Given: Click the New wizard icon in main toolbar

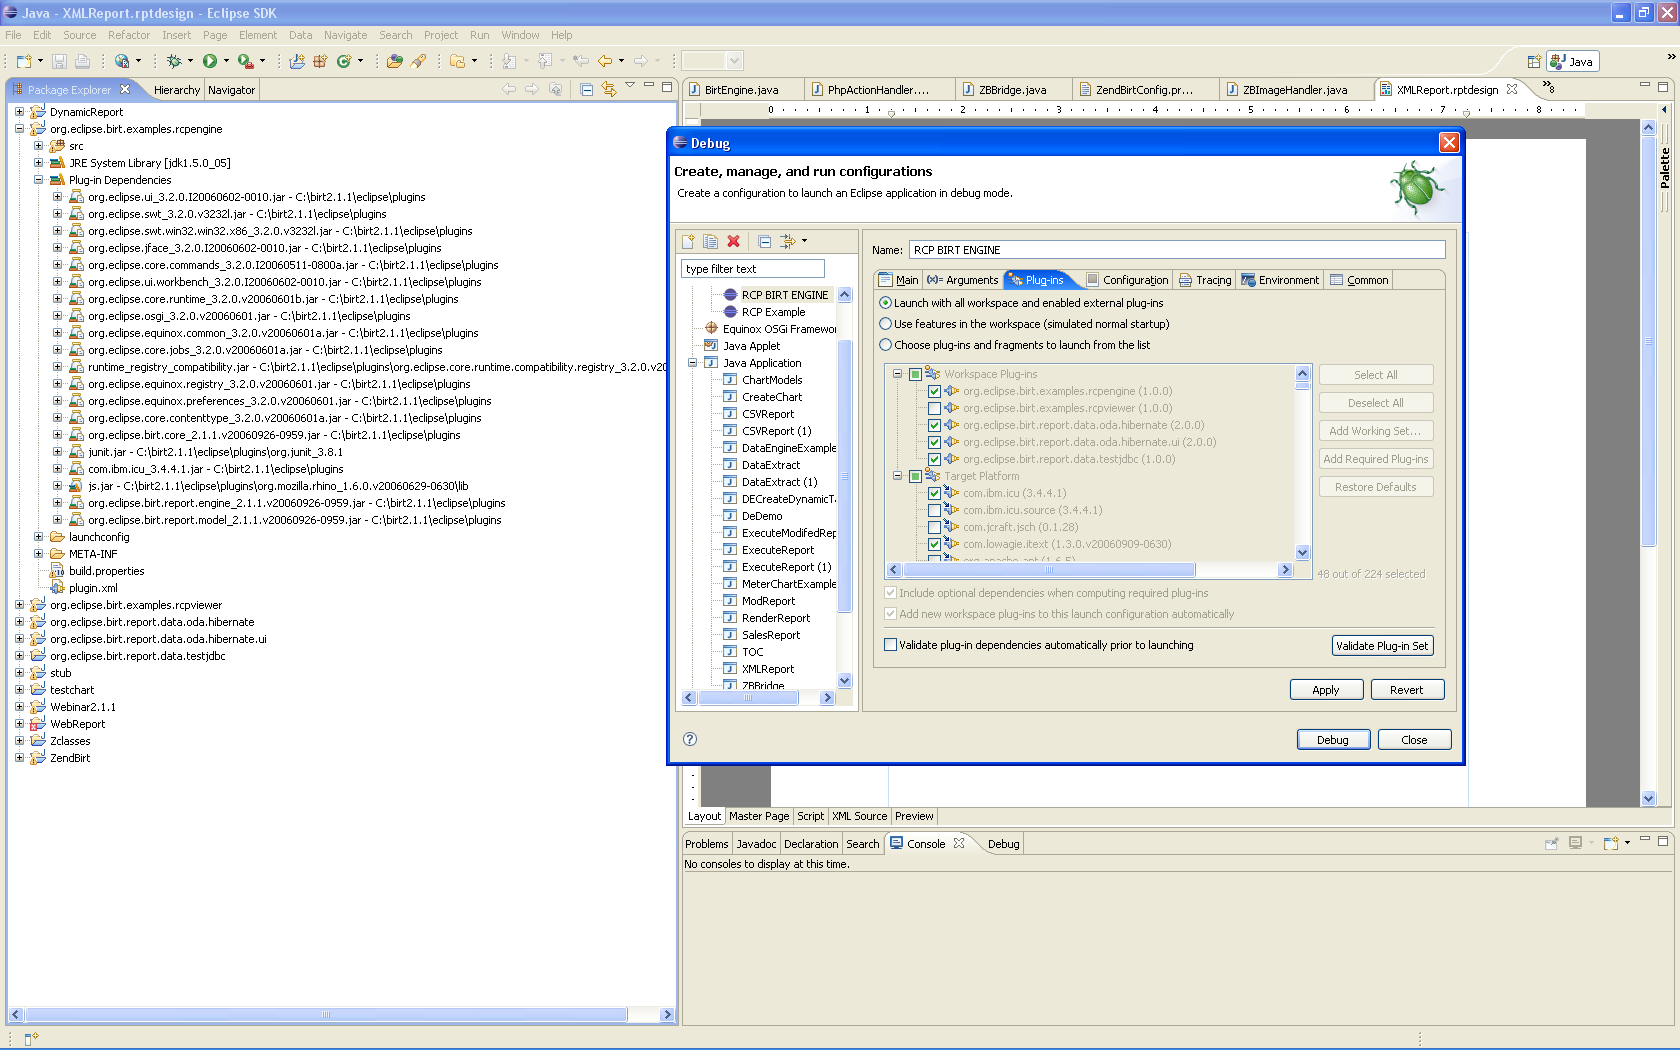Looking at the screenshot, I should tap(24, 61).
